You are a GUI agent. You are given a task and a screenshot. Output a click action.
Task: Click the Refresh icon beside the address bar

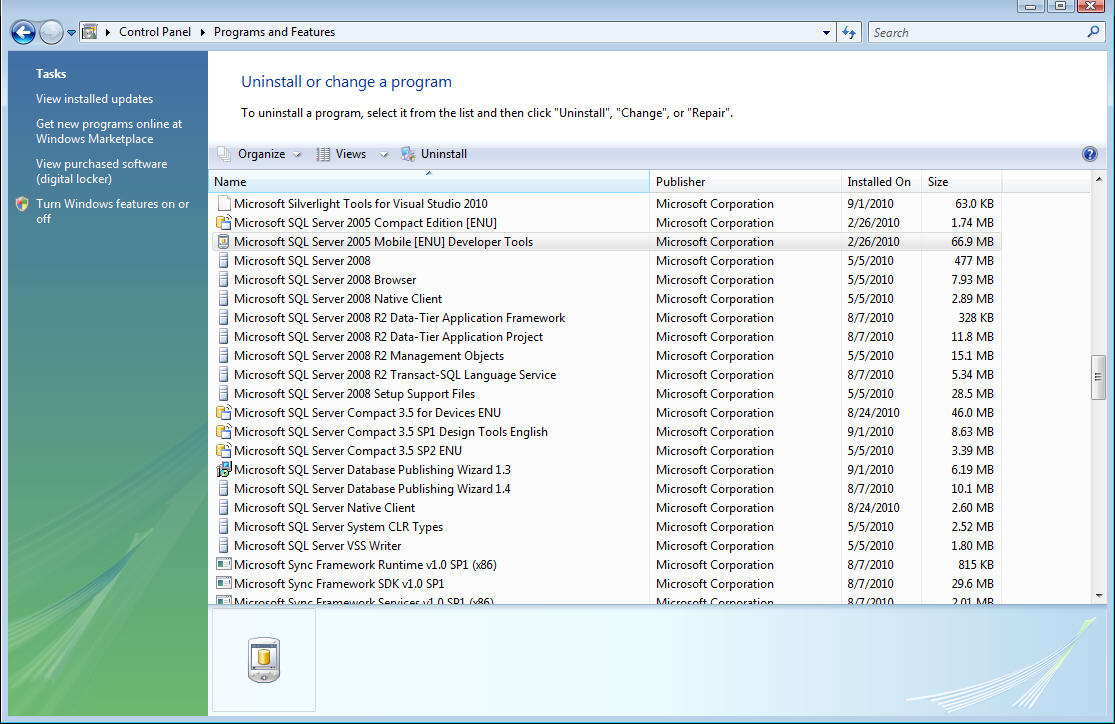click(x=848, y=32)
